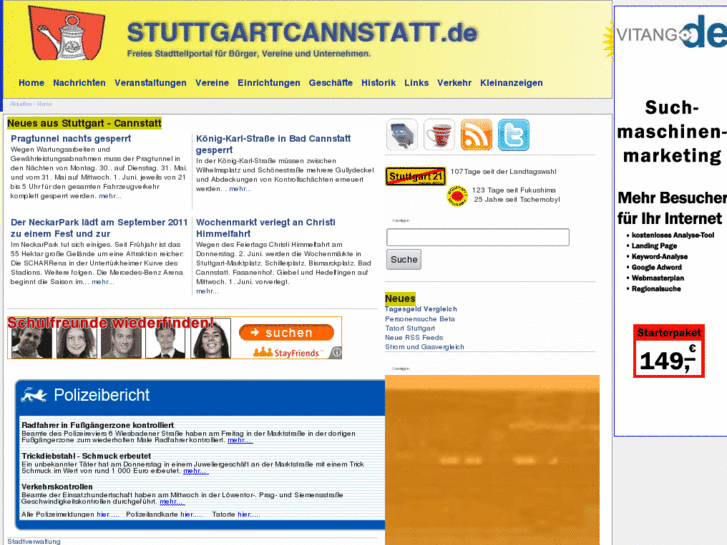The height and width of the screenshot is (545, 727).
Task: Click the Starterpaket 149 Euro price box
Action: pyautogui.click(x=669, y=351)
